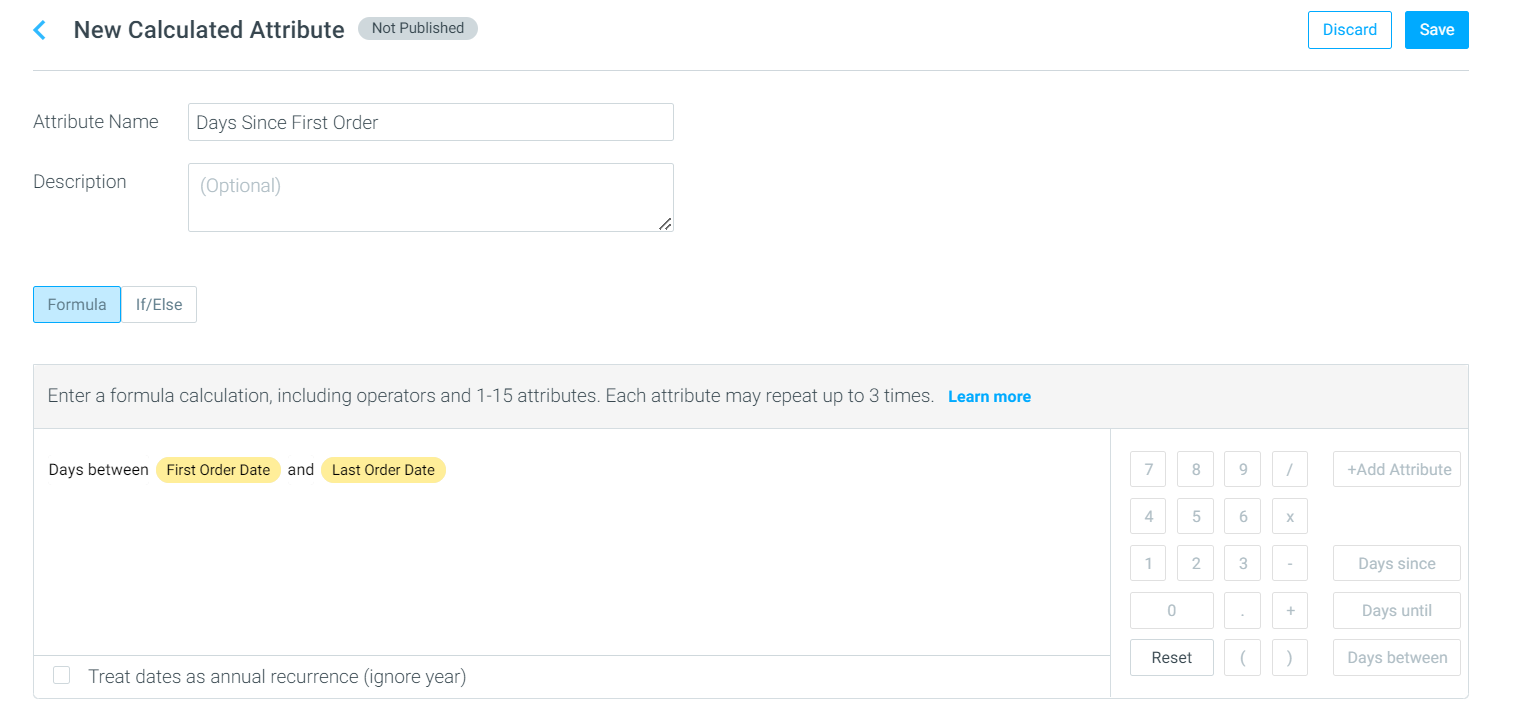1518x717 pixels.
Task: Insert the decimal point key
Action: click(1242, 610)
